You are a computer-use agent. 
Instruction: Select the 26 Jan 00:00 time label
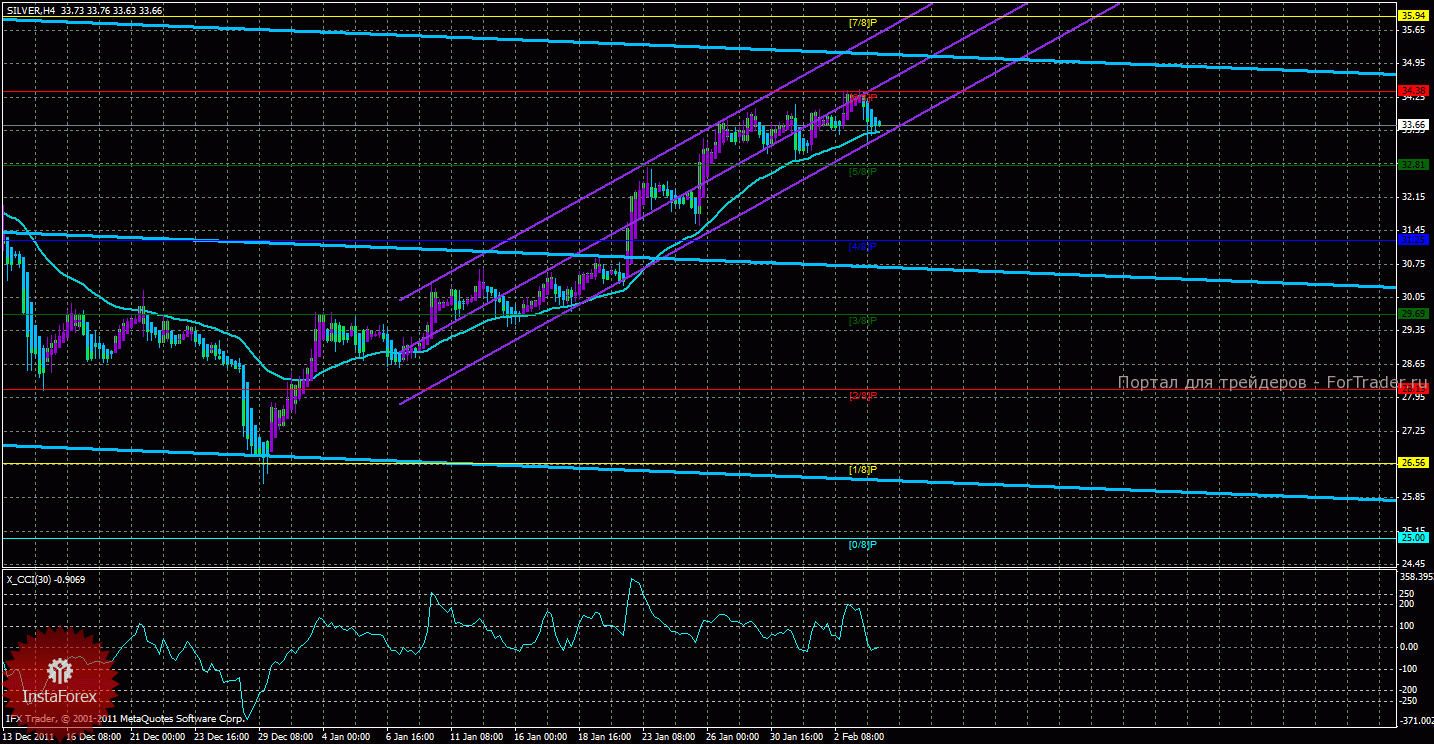732,737
